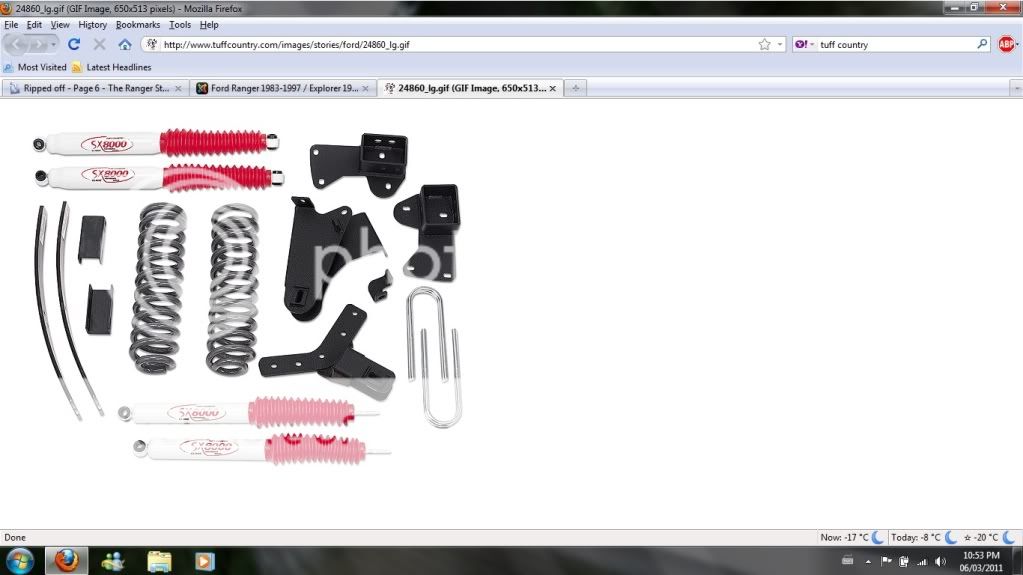Viewport: 1023px width, 575px height.
Task: Open the Bookmarks menu
Action: (x=138, y=24)
